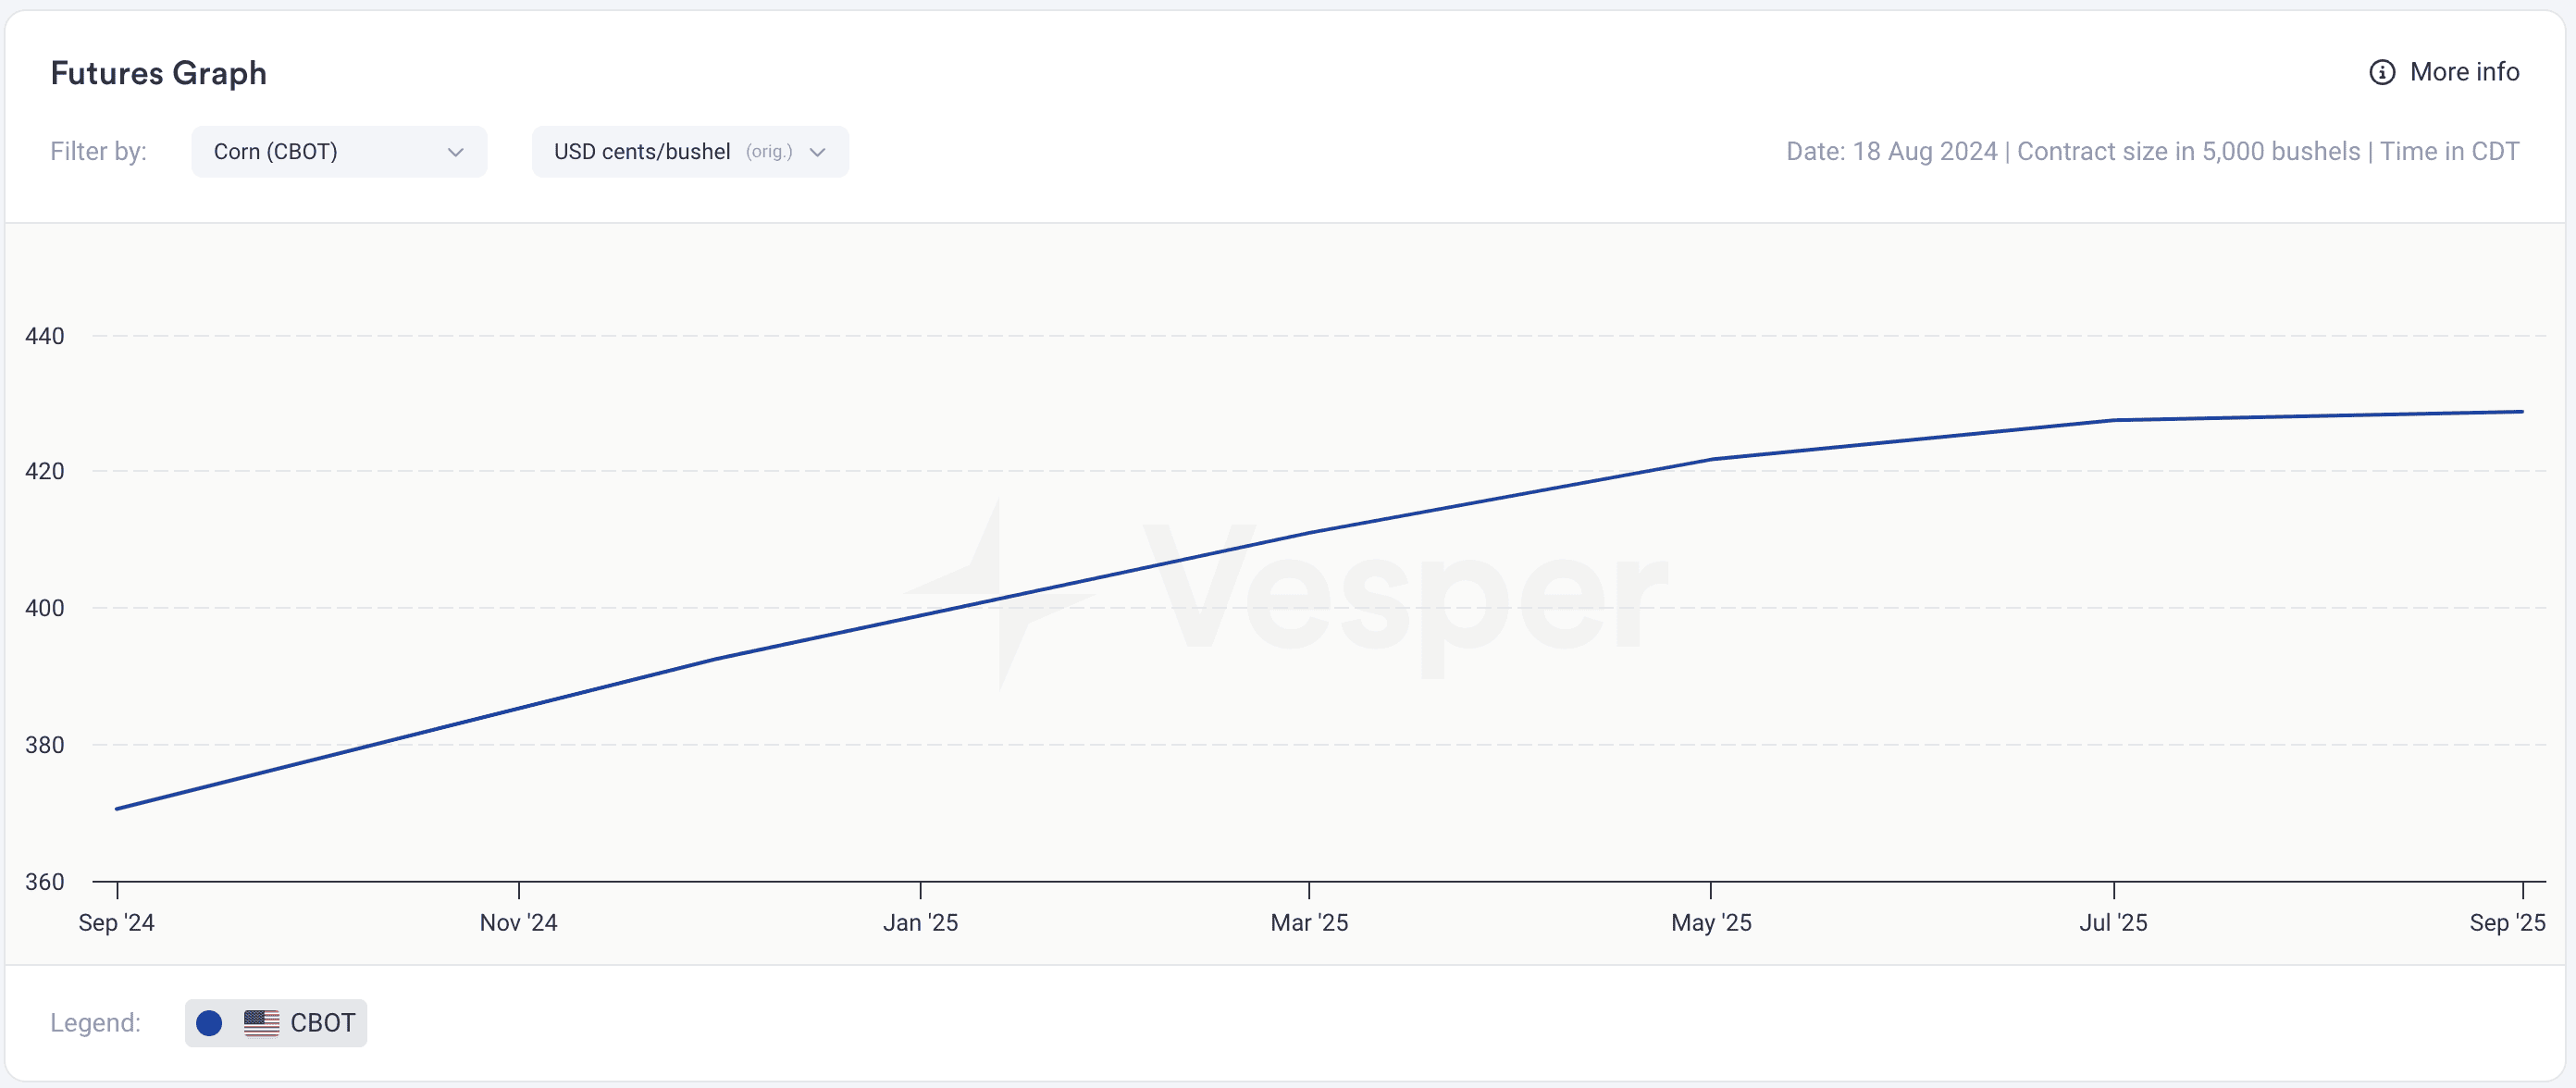
Task: Click the 440 y-axis value
Action: pos(45,336)
